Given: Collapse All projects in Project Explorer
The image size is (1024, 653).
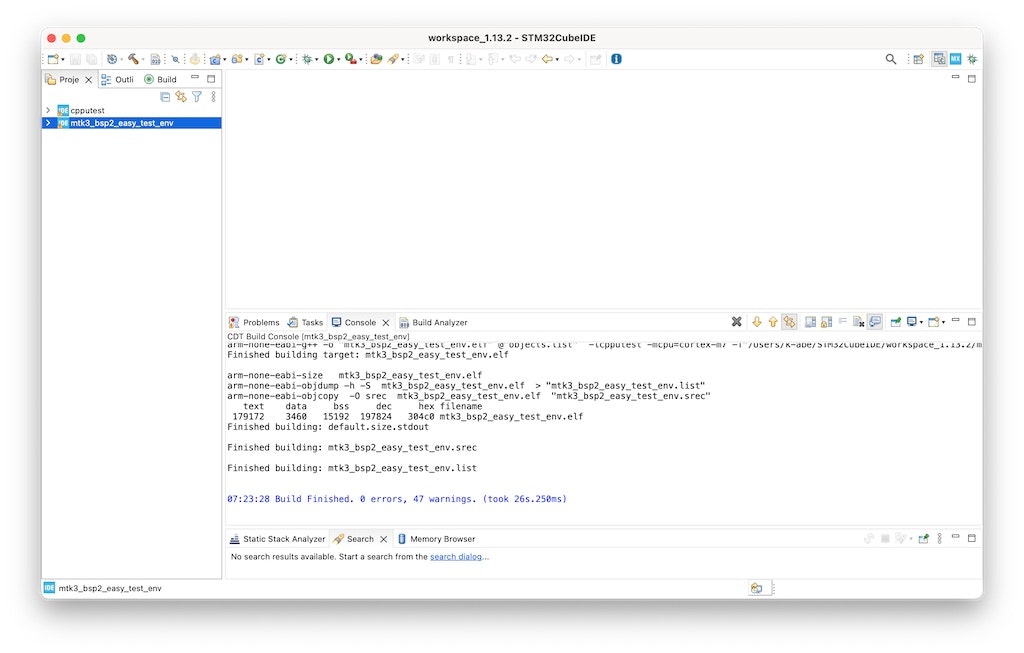Looking at the screenshot, I should [x=165, y=96].
